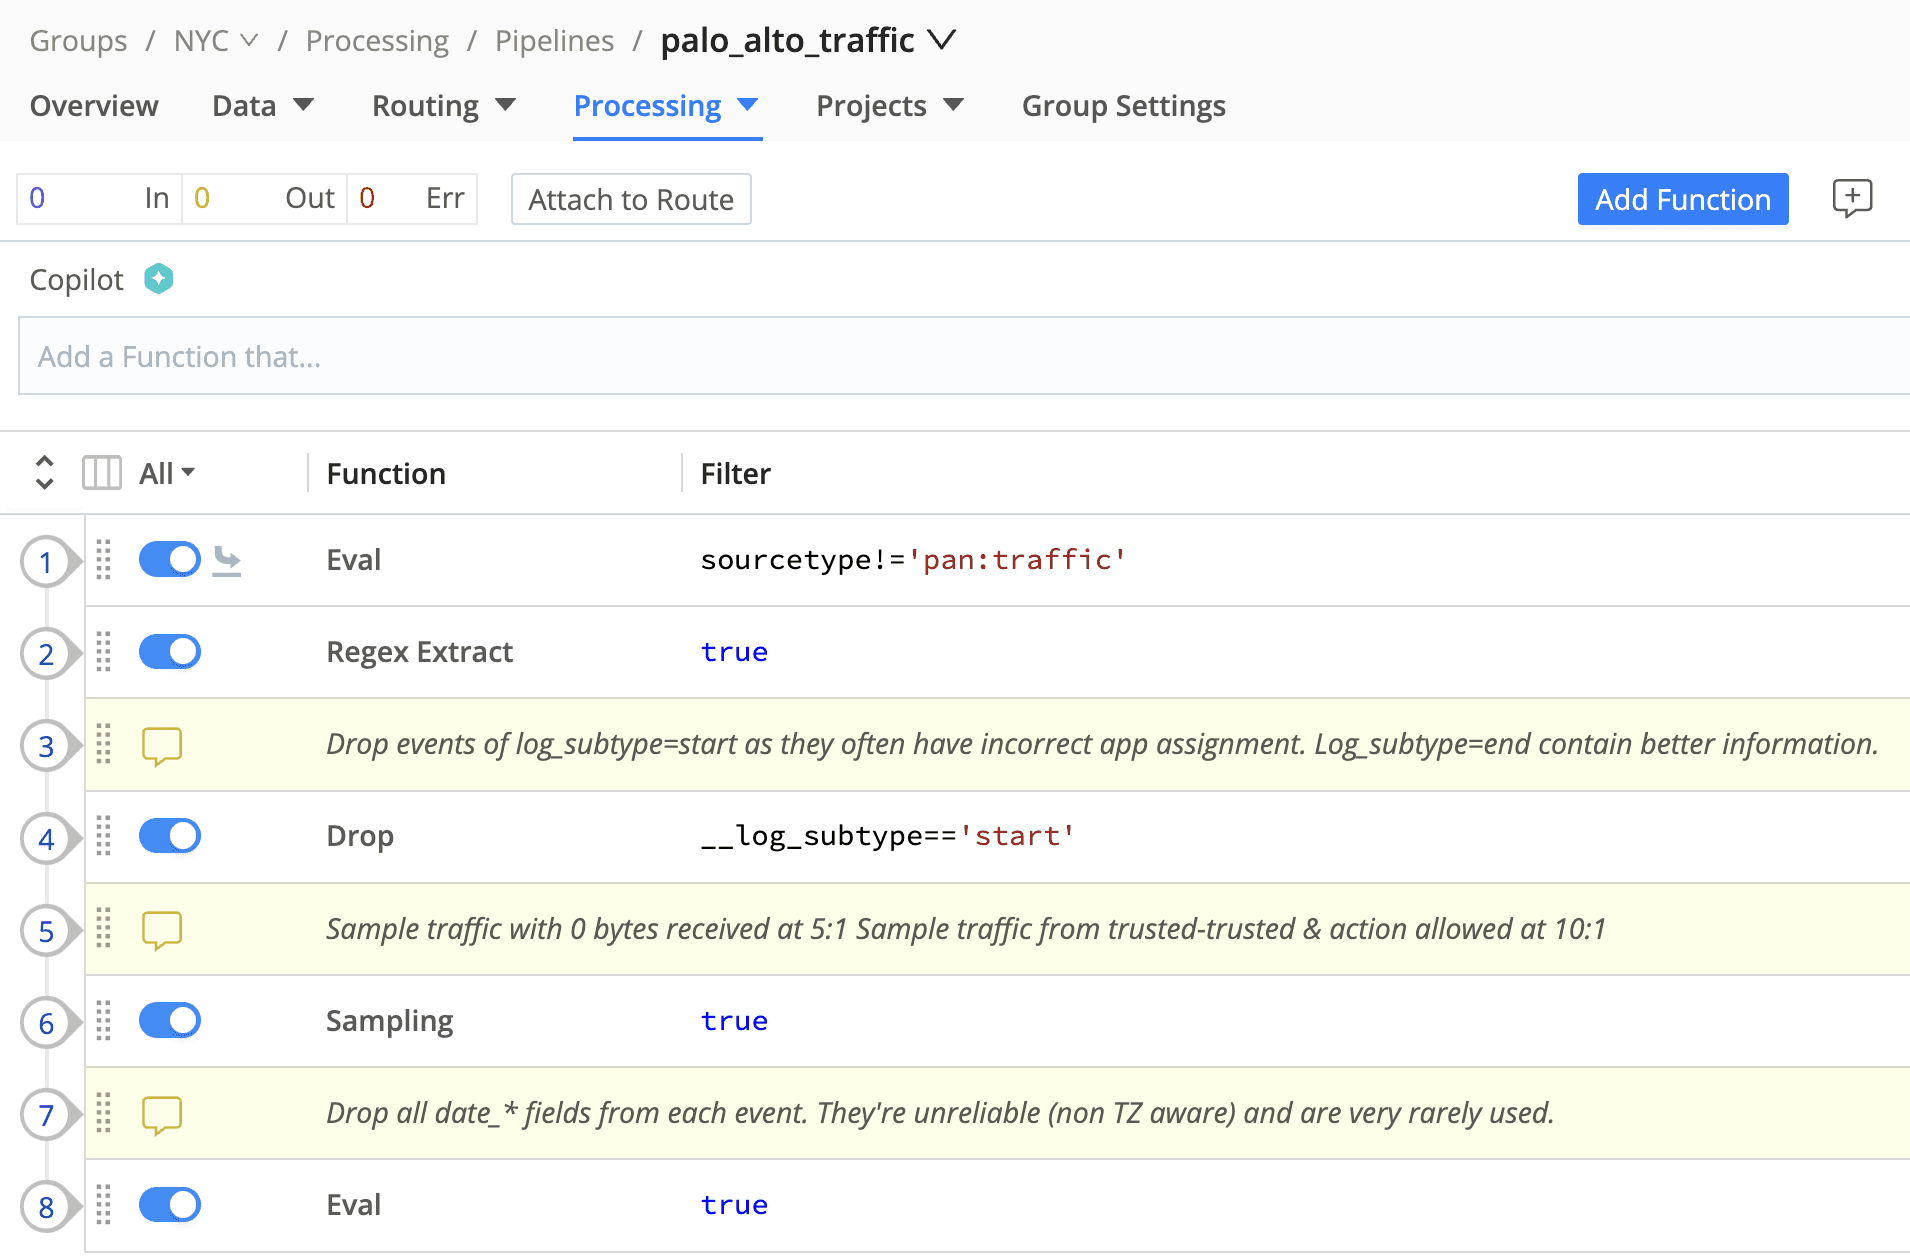This screenshot has height=1258, width=1910.
Task: Click the Copilot 'Add a Function that...' field
Action: pos(960,356)
